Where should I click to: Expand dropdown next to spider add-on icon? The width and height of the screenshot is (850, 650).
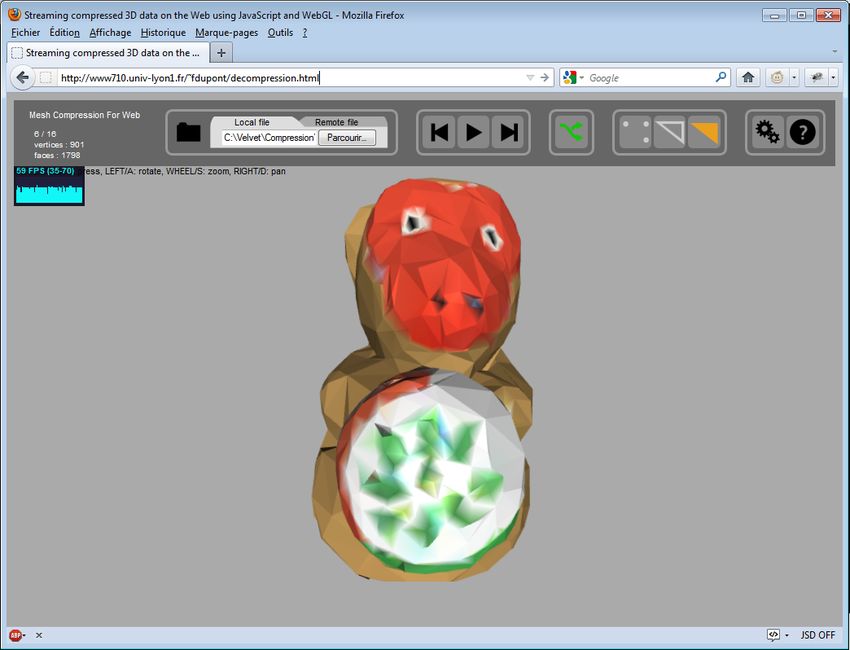pos(833,78)
